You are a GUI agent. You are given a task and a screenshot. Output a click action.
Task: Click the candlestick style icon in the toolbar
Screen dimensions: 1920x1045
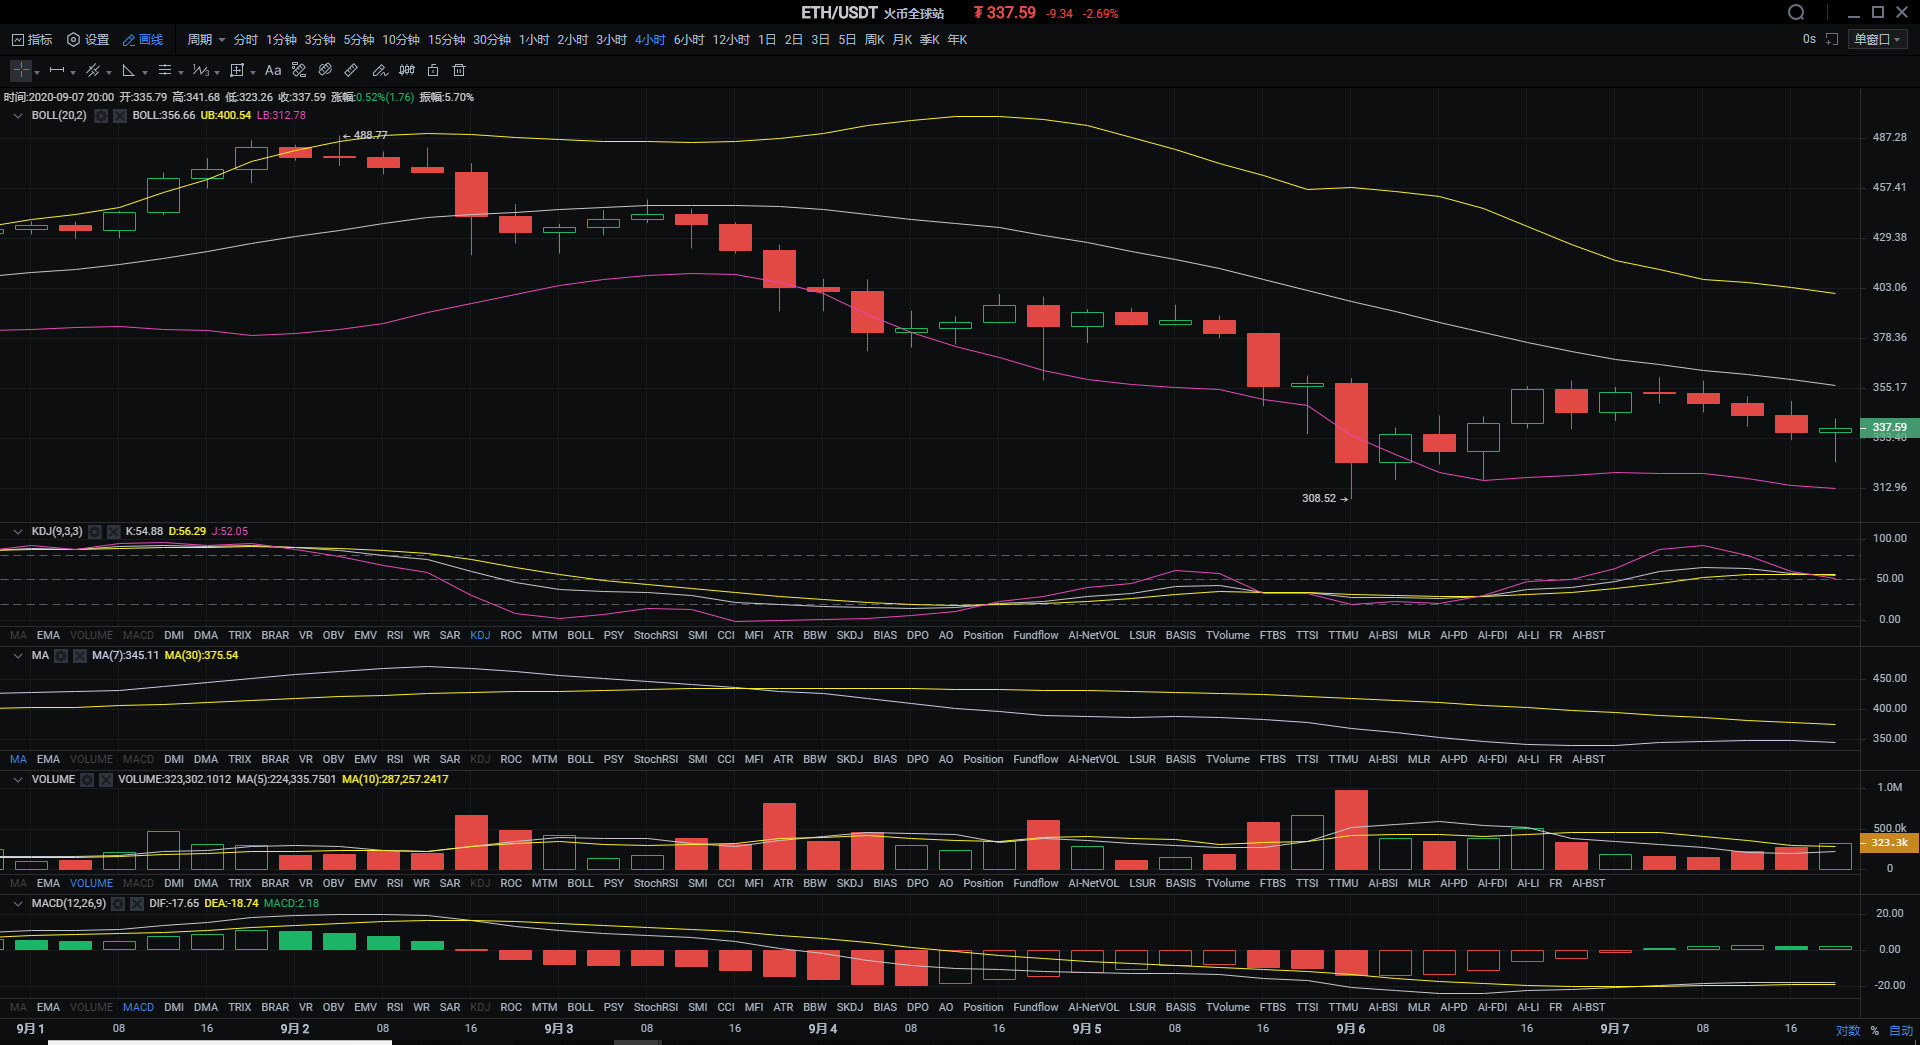[407, 70]
